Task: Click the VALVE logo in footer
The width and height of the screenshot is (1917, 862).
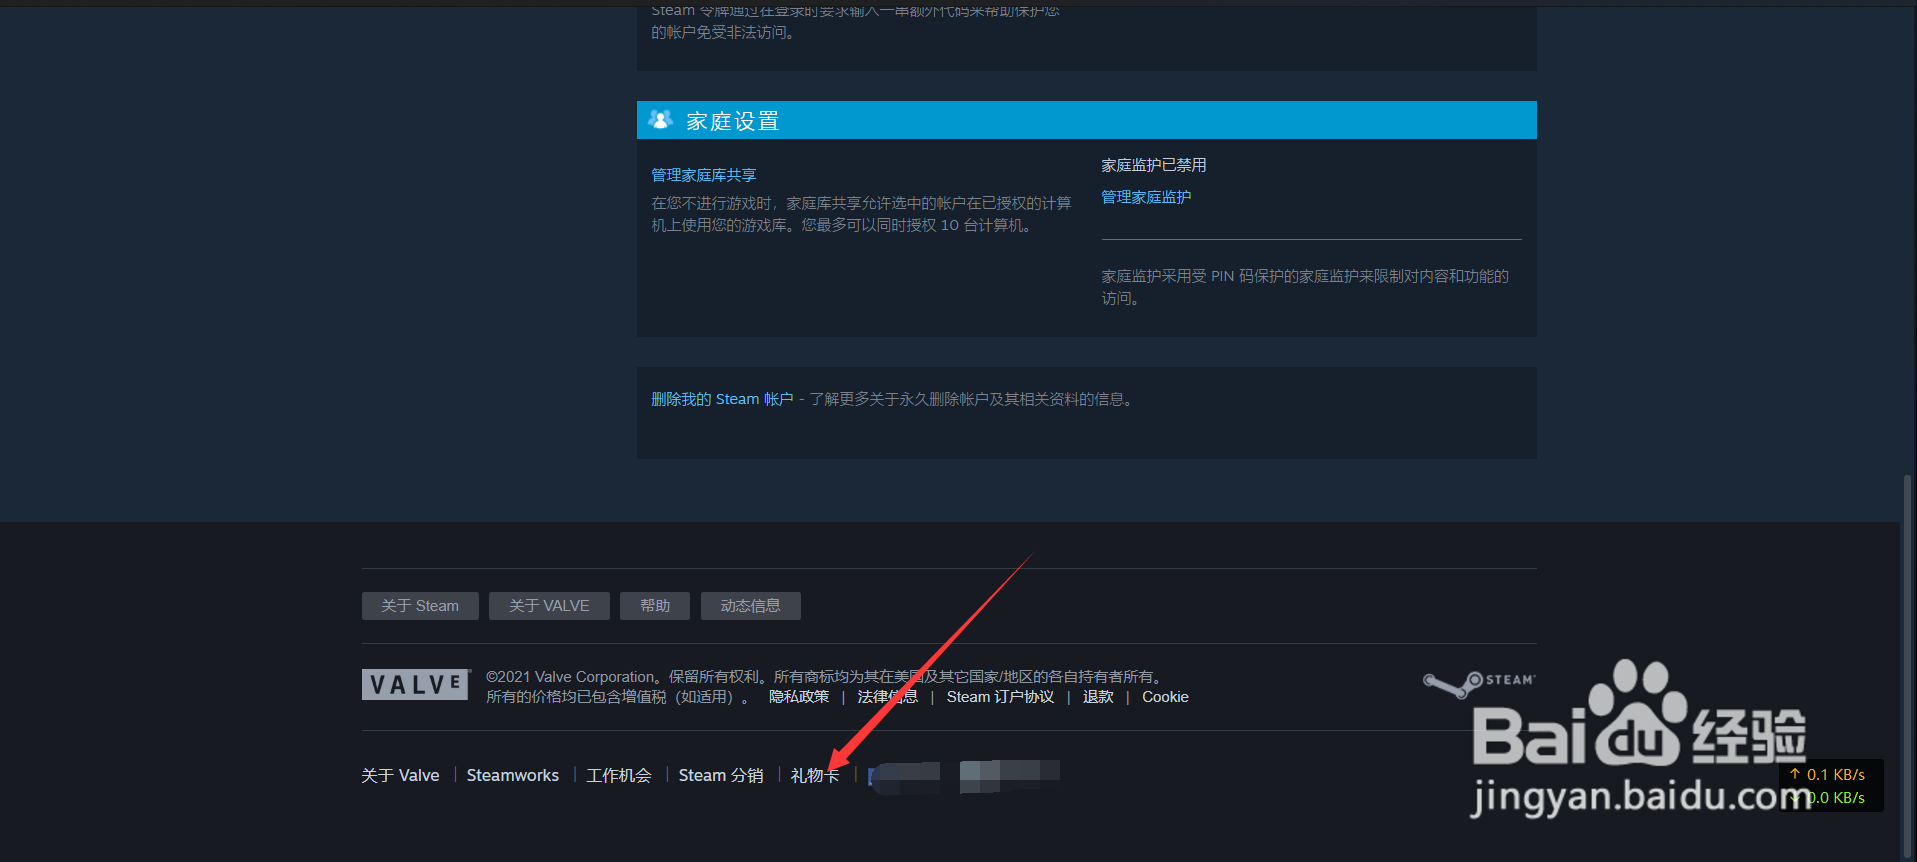Action: [x=416, y=684]
